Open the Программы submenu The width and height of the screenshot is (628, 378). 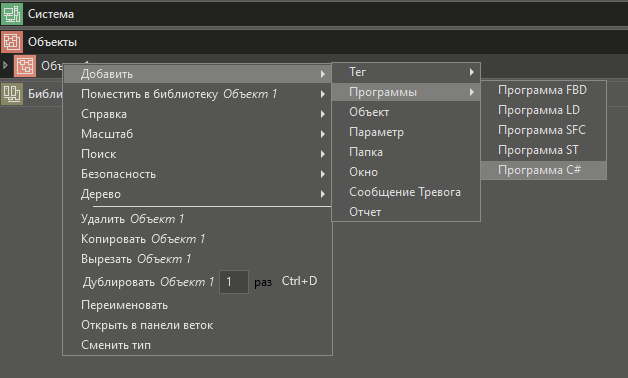click(x=406, y=92)
